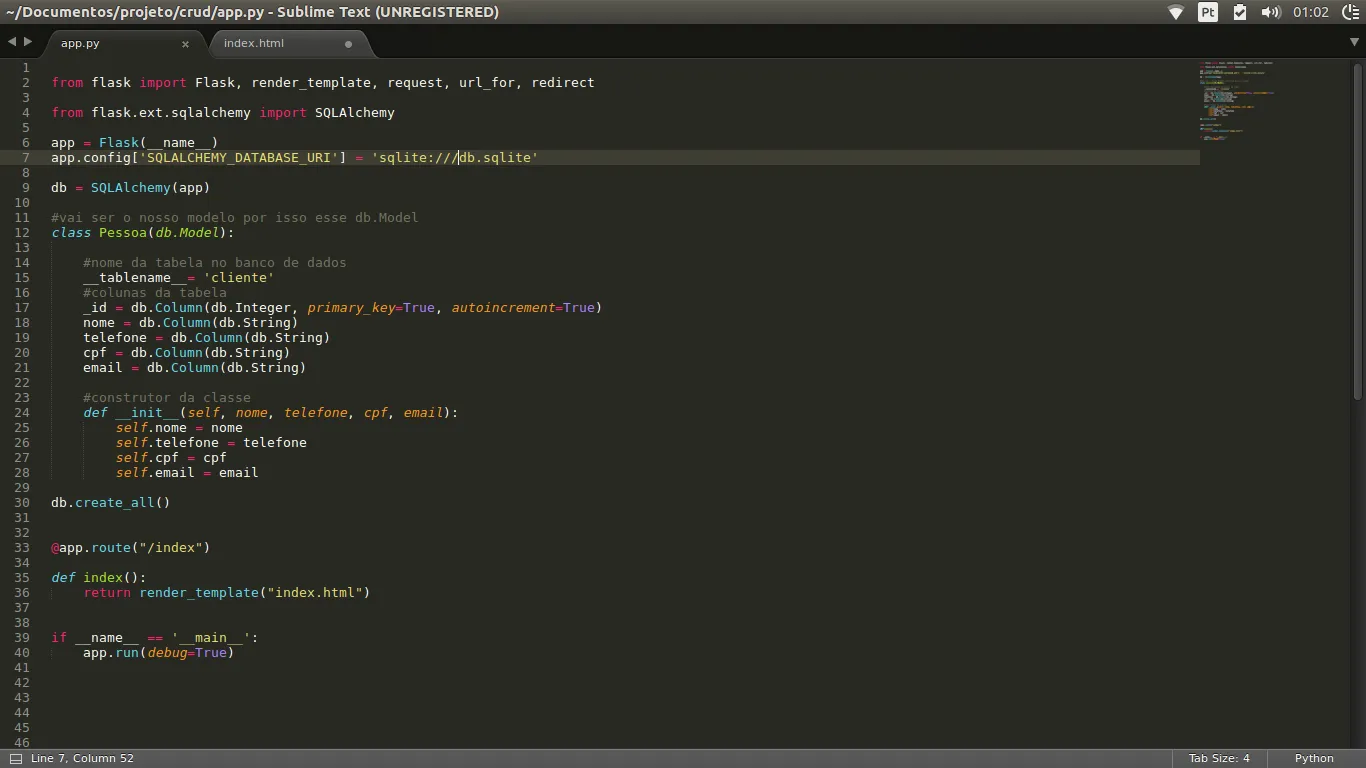Switch to the index.html tab

tap(254, 43)
